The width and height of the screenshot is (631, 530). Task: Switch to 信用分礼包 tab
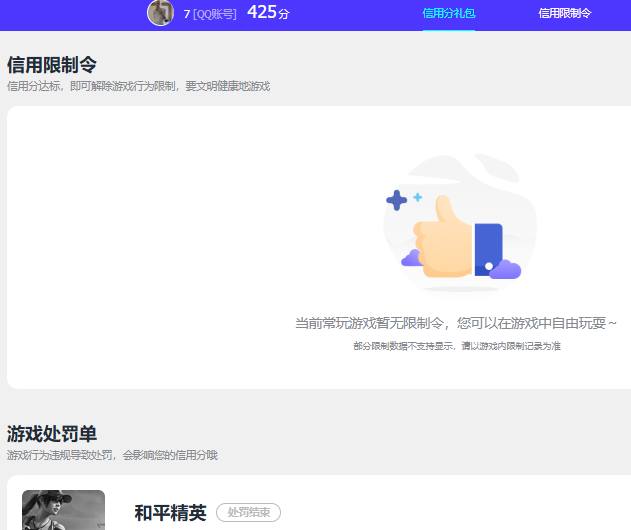(449, 13)
